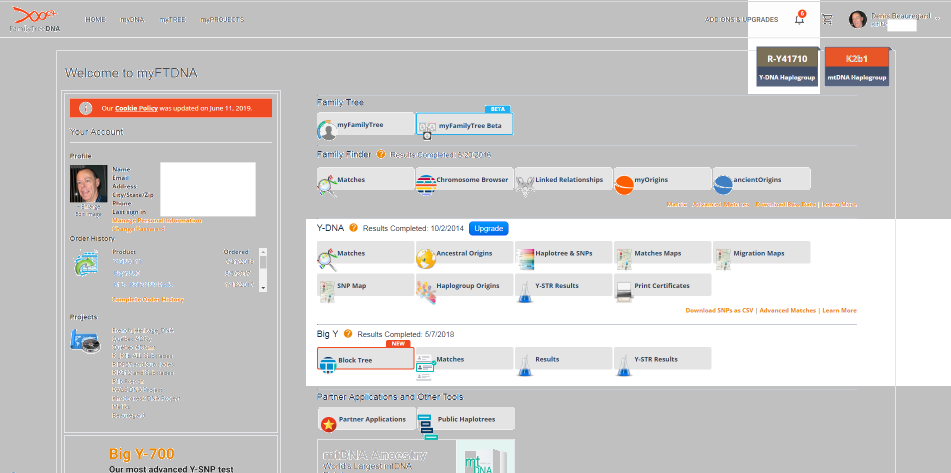Screen dimensions: 951x473
Task: Click Complete Order History link
Action: point(148,300)
